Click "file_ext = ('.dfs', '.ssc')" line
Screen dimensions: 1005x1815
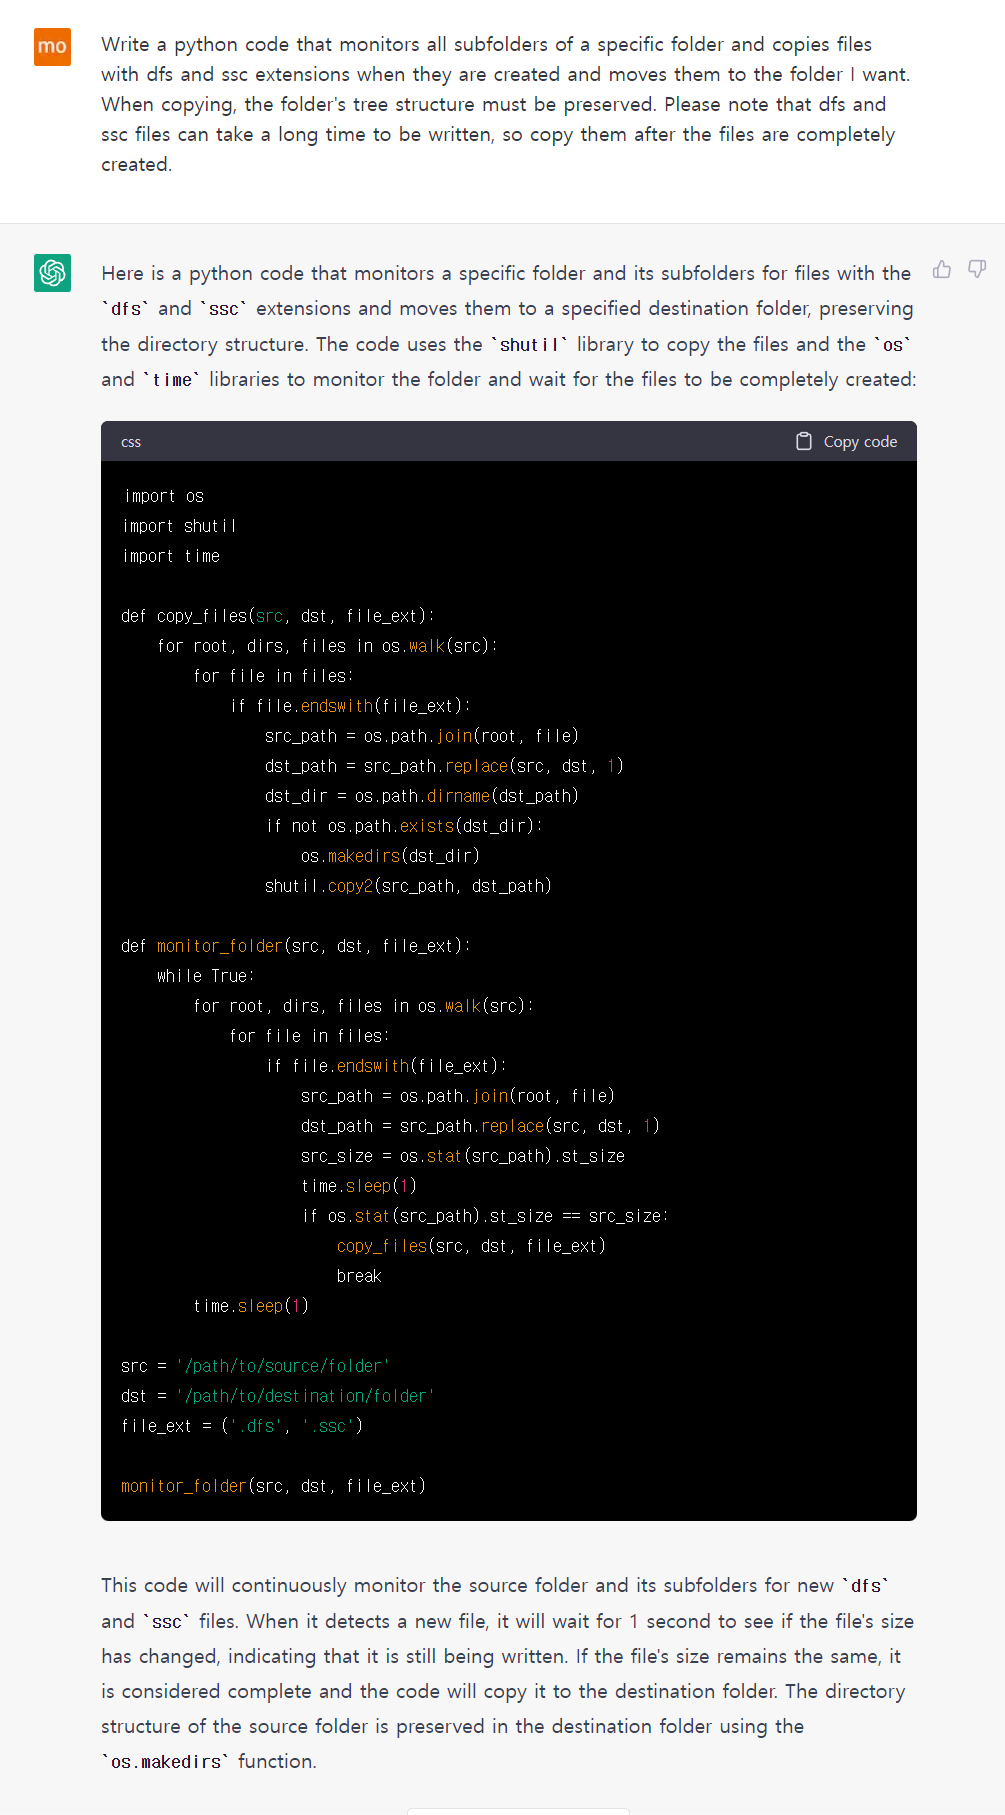point(242,1426)
